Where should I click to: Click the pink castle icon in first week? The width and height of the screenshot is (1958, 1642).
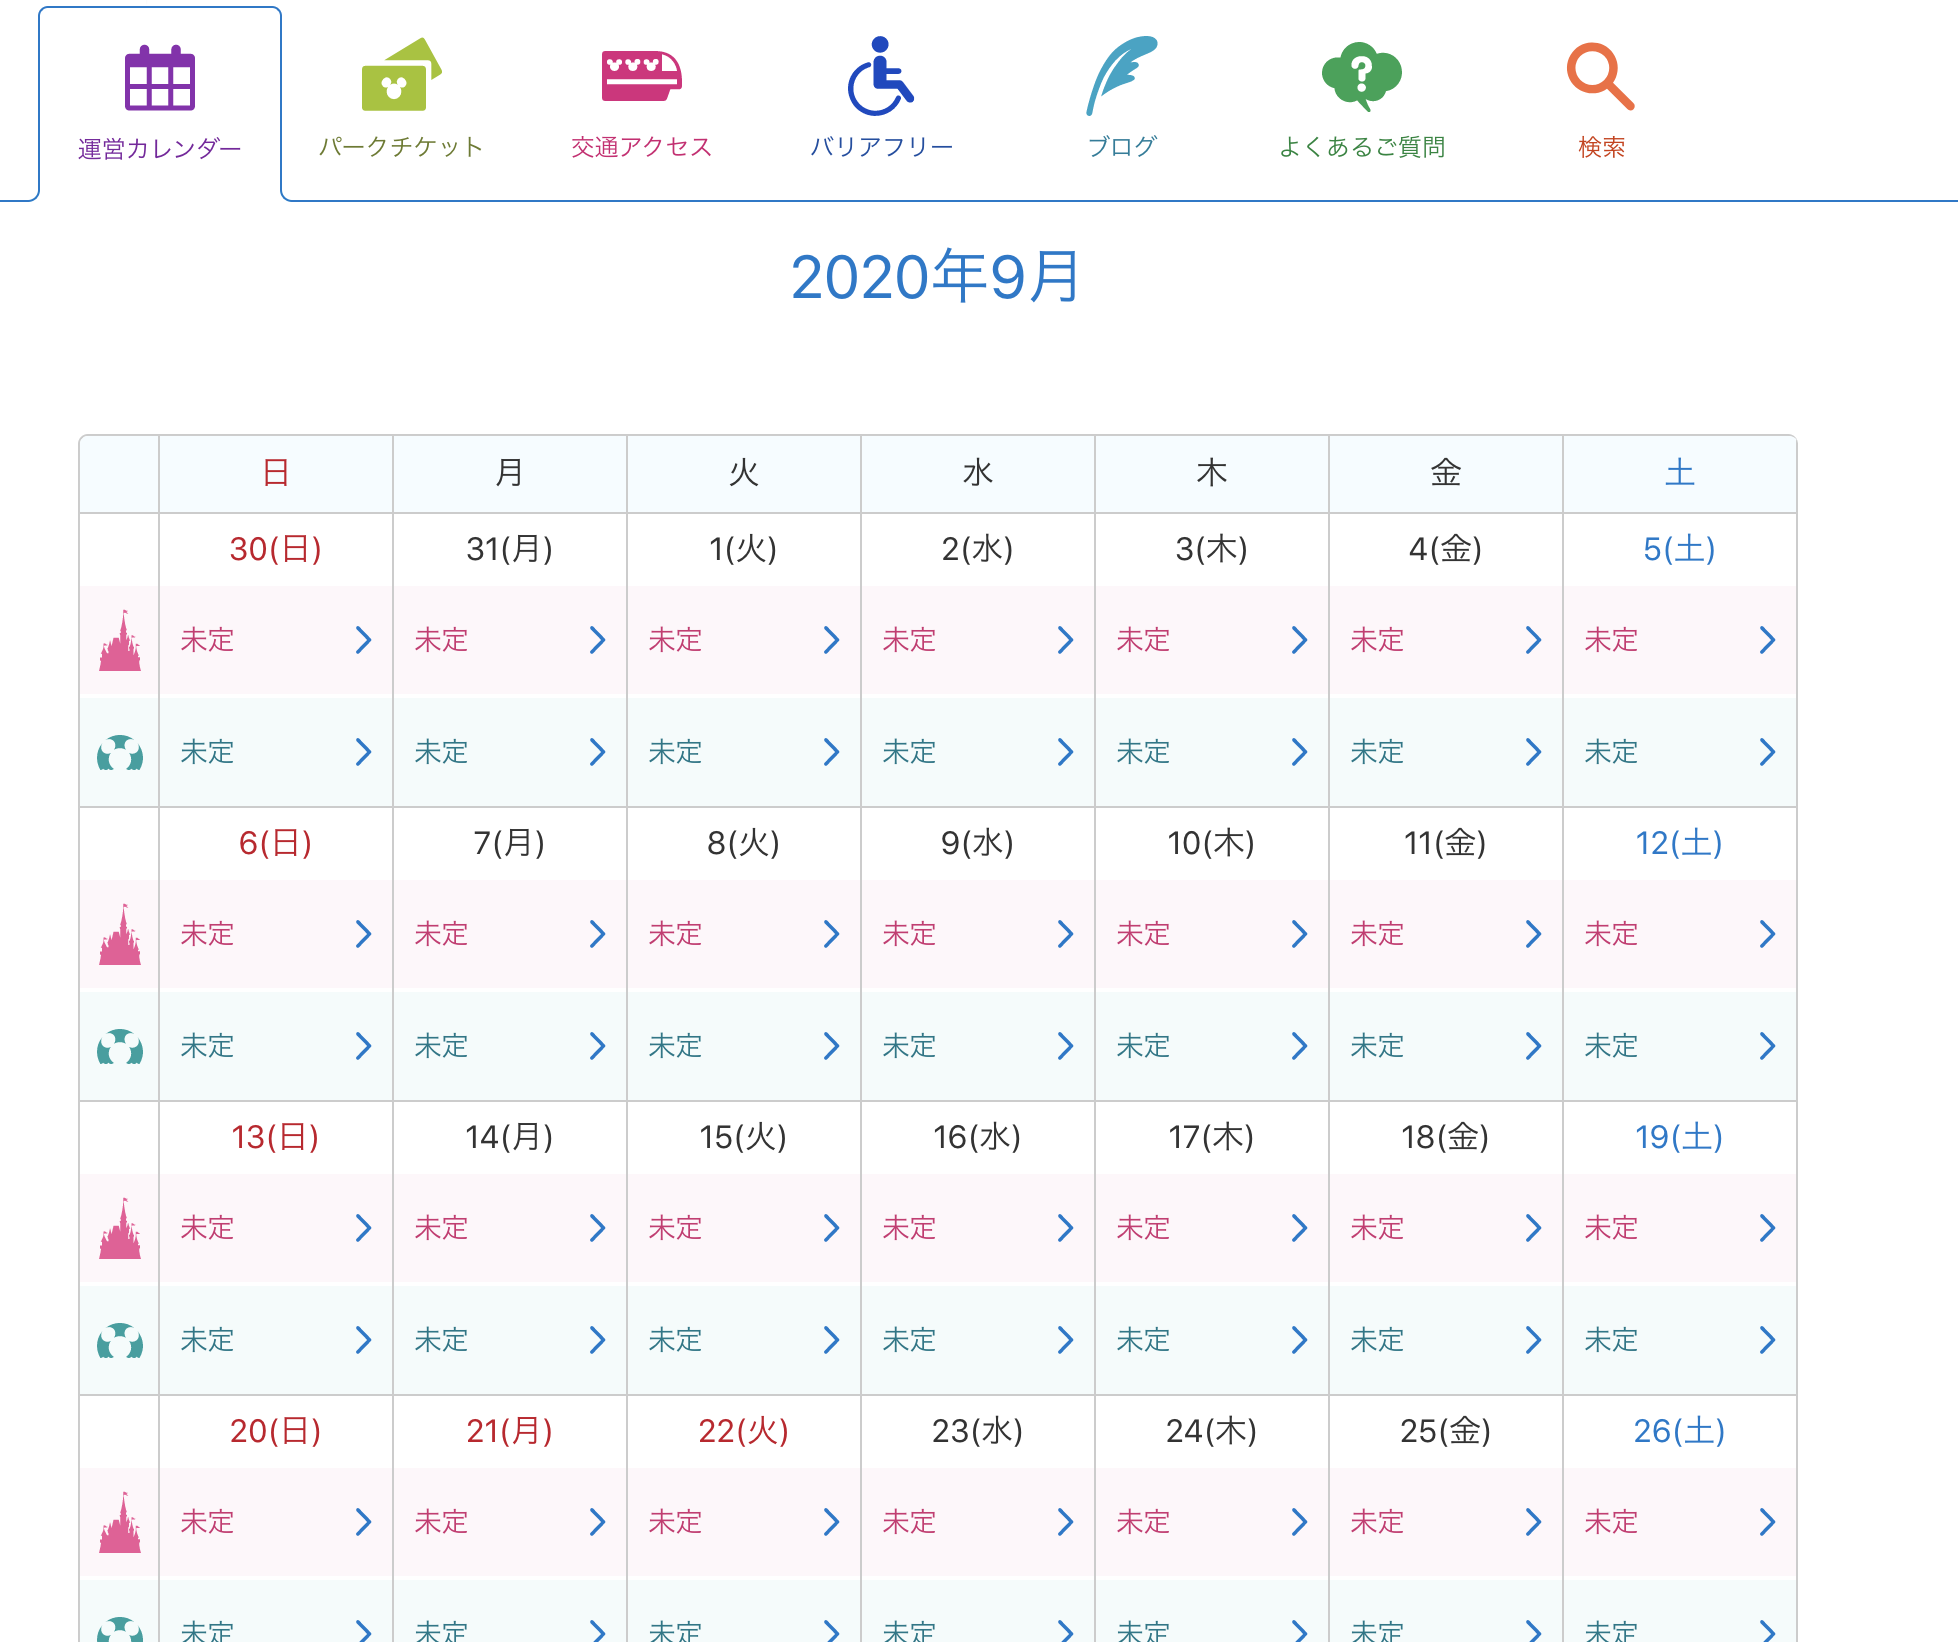coord(120,641)
